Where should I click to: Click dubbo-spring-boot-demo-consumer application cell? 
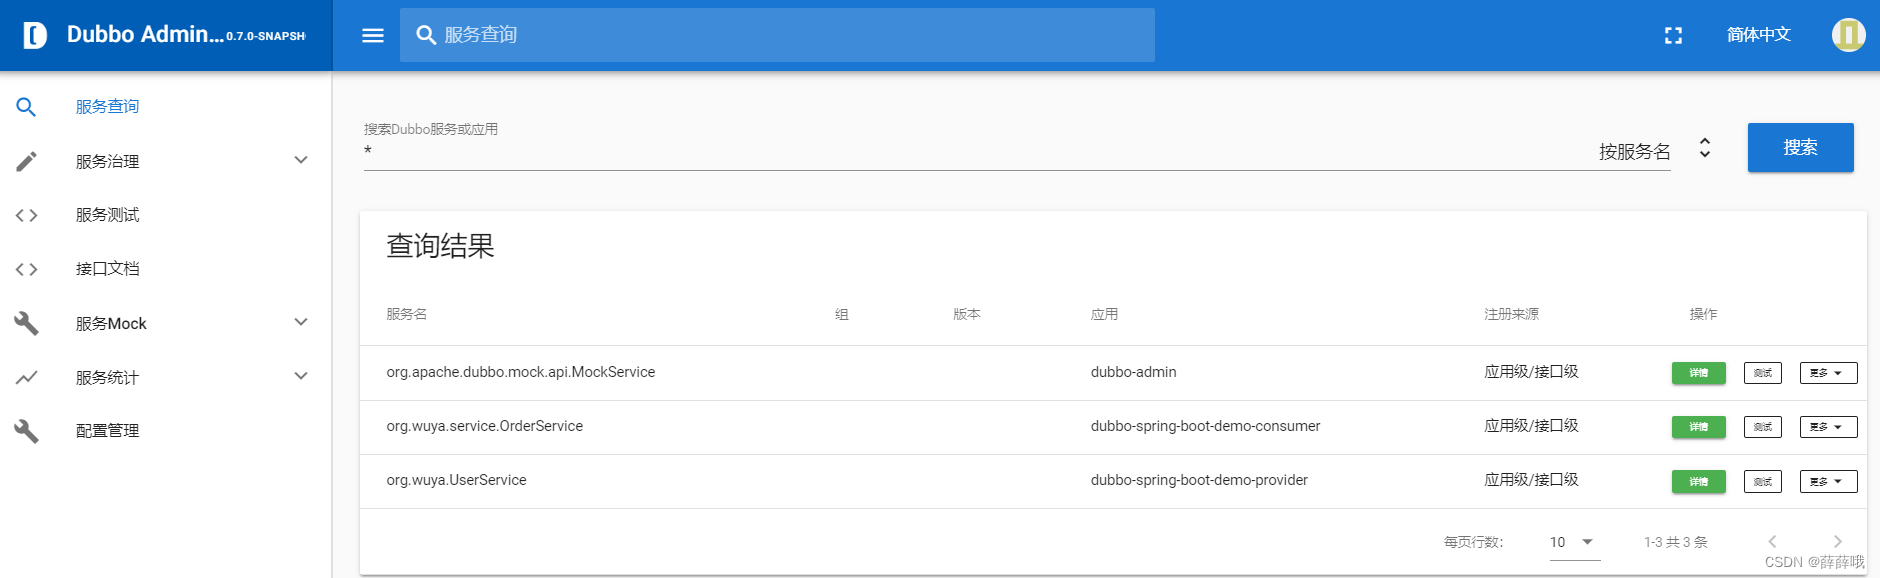pos(1205,426)
